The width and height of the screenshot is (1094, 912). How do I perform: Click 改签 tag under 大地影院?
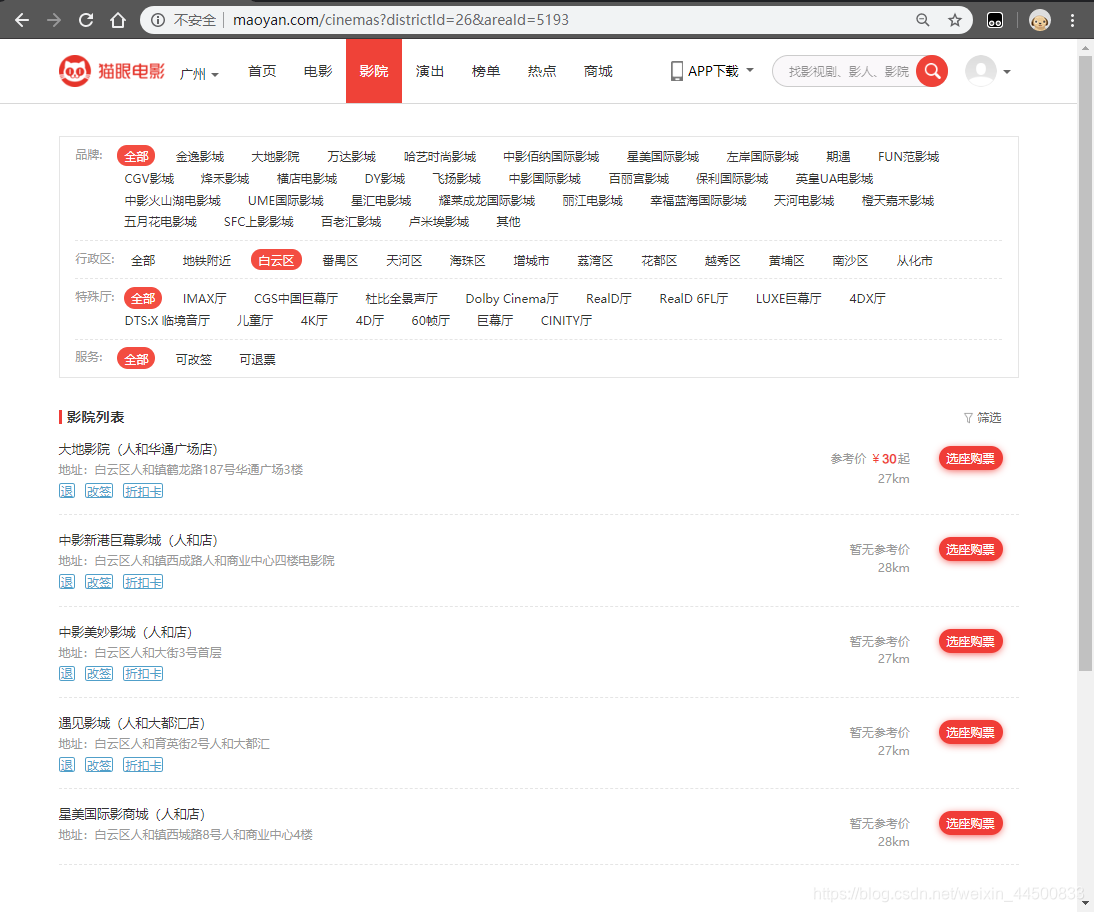coord(98,491)
